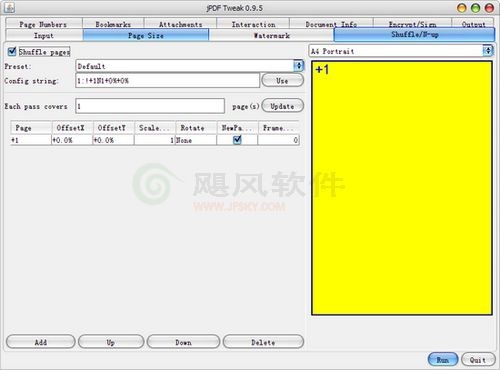Viewport: 500px width, 370px height.
Task: Click the Down button
Action: point(183,342)
